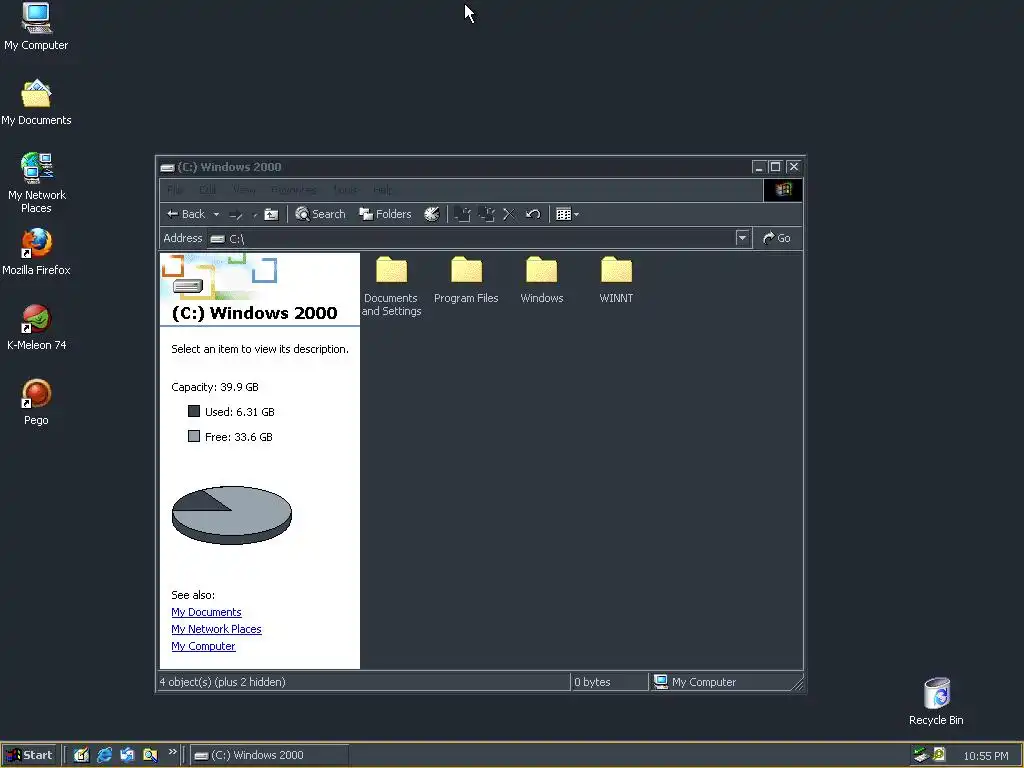Image resolution: width=1024 pixels, height=768 pixels.
Task: Open the Search pane
Action: [x=320, y=214]
